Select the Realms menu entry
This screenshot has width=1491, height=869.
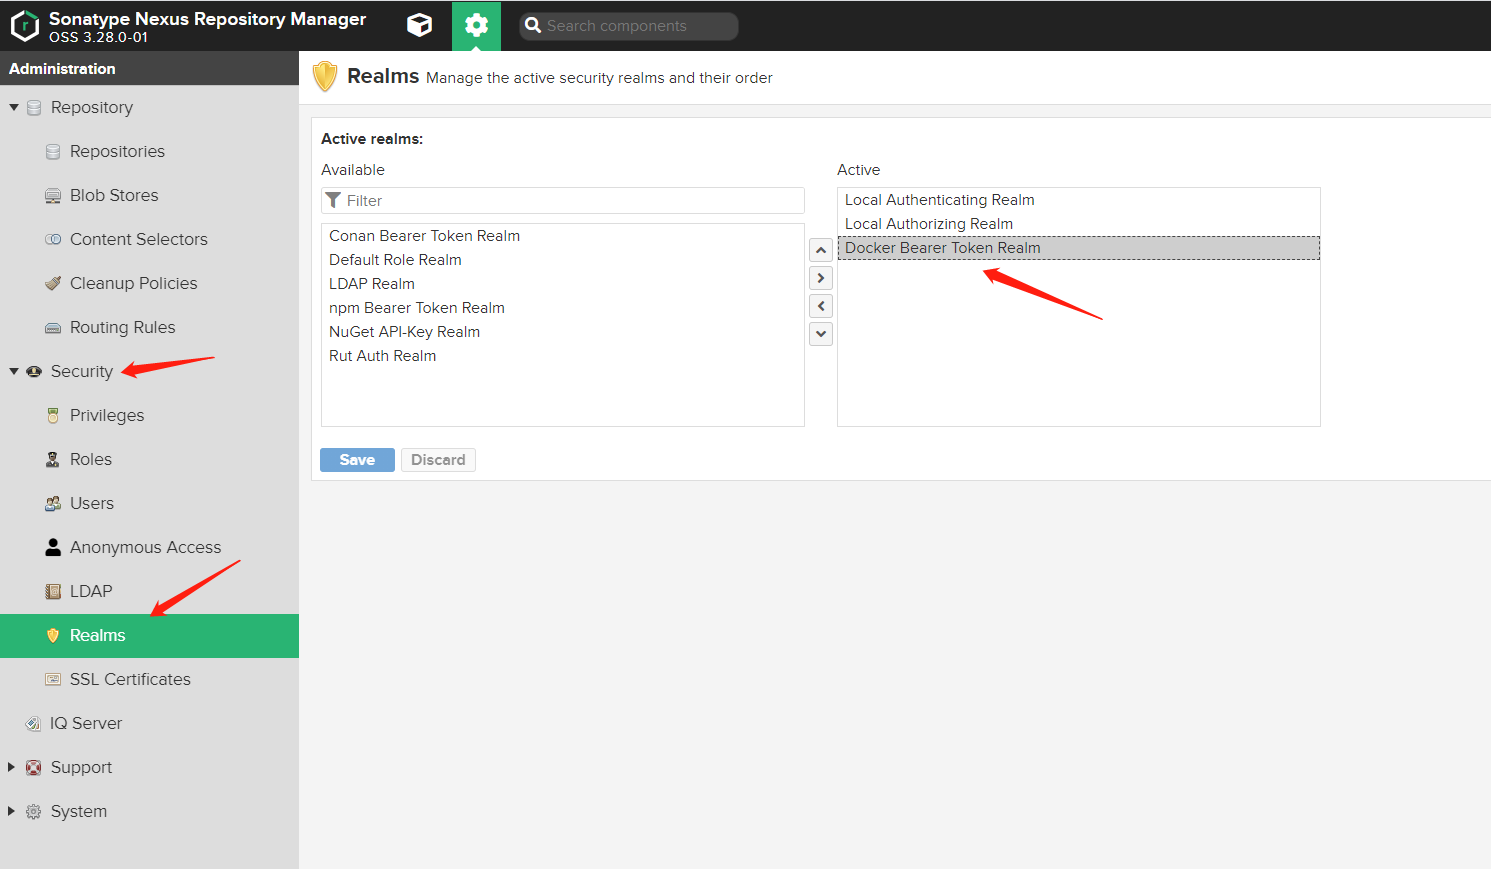click(x=149, y=635)
